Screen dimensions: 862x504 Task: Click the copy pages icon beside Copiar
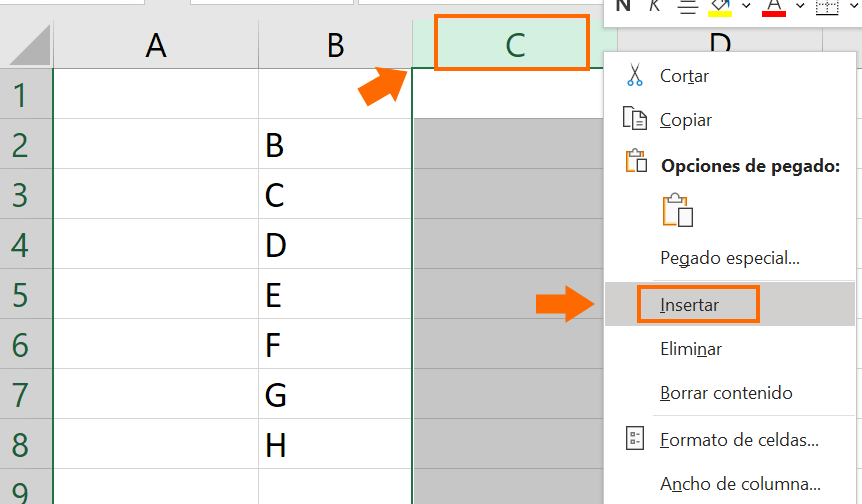634,118
